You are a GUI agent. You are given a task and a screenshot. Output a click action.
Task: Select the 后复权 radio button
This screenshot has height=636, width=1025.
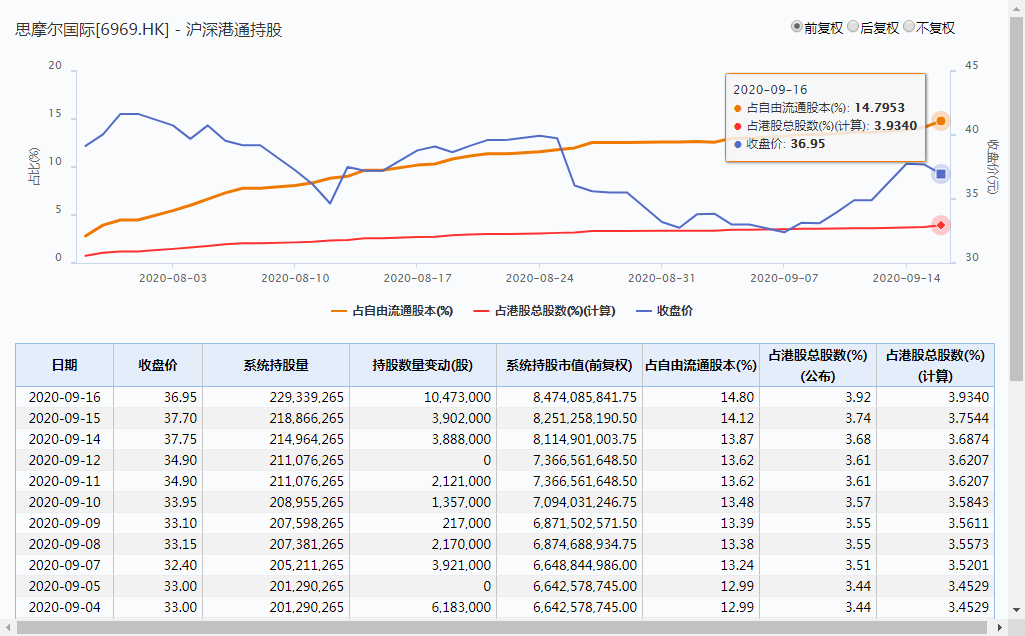853,27
